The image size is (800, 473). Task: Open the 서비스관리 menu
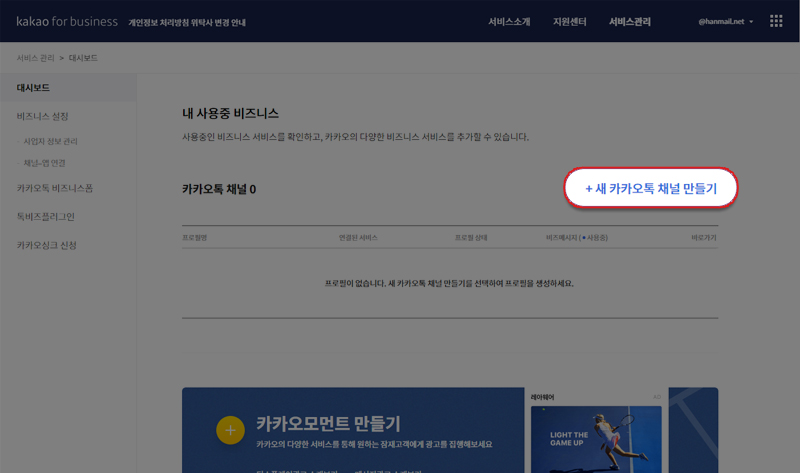(x=630, y=21)
